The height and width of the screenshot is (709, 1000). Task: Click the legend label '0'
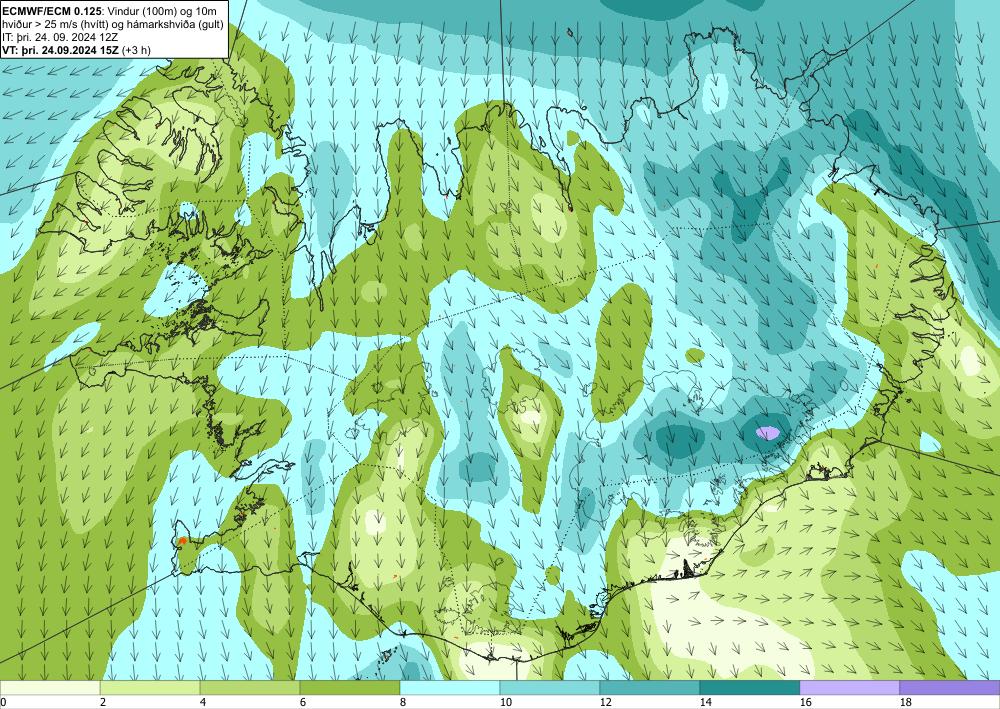(3, 702)
